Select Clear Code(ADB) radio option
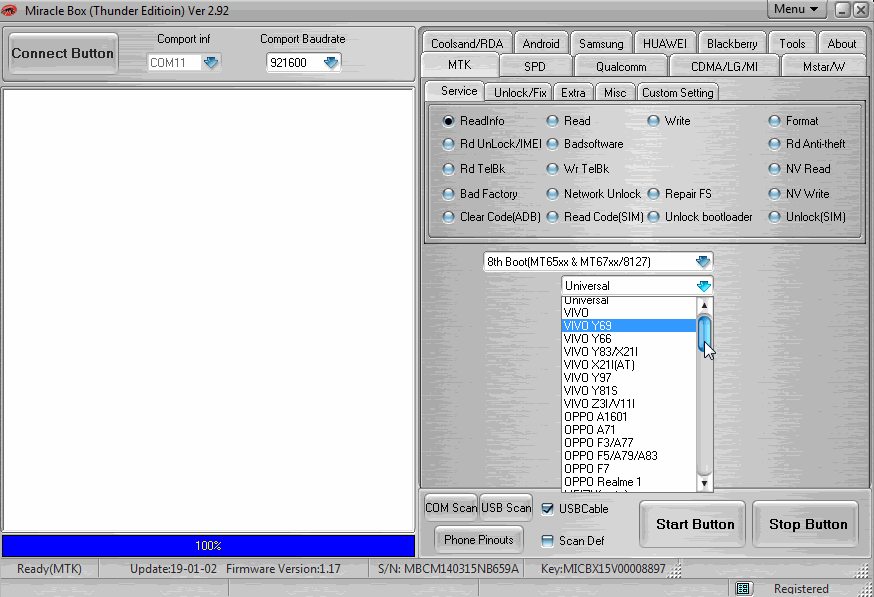 point(448,217)
